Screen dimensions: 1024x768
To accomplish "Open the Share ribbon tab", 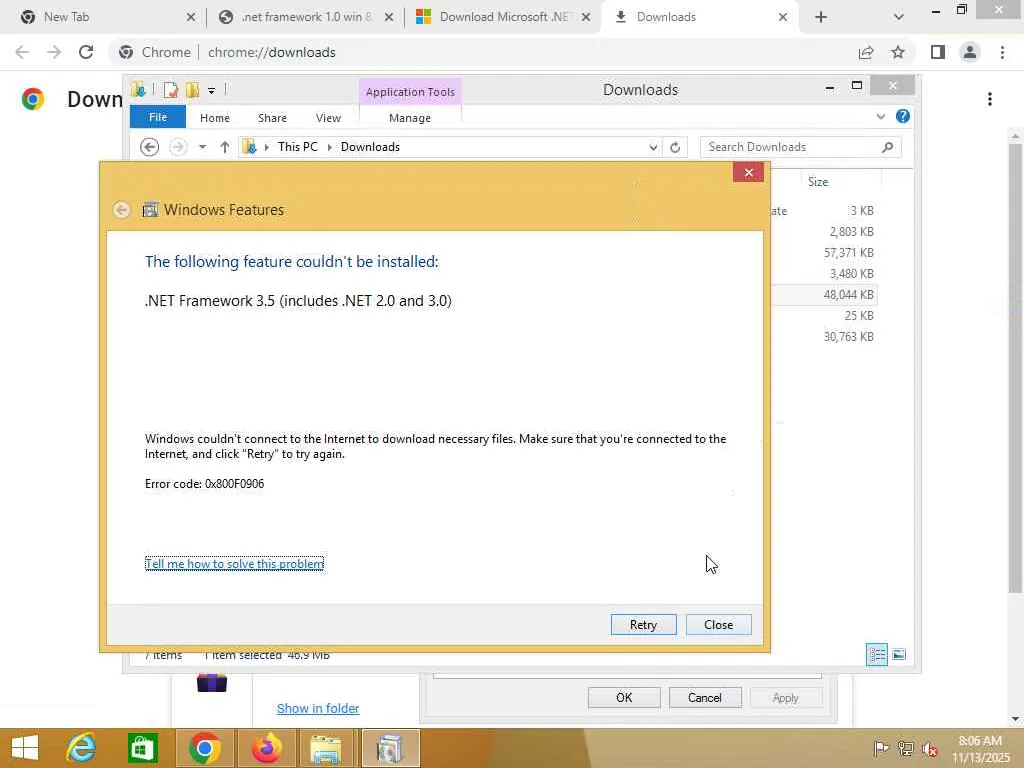I will [272, 118].
